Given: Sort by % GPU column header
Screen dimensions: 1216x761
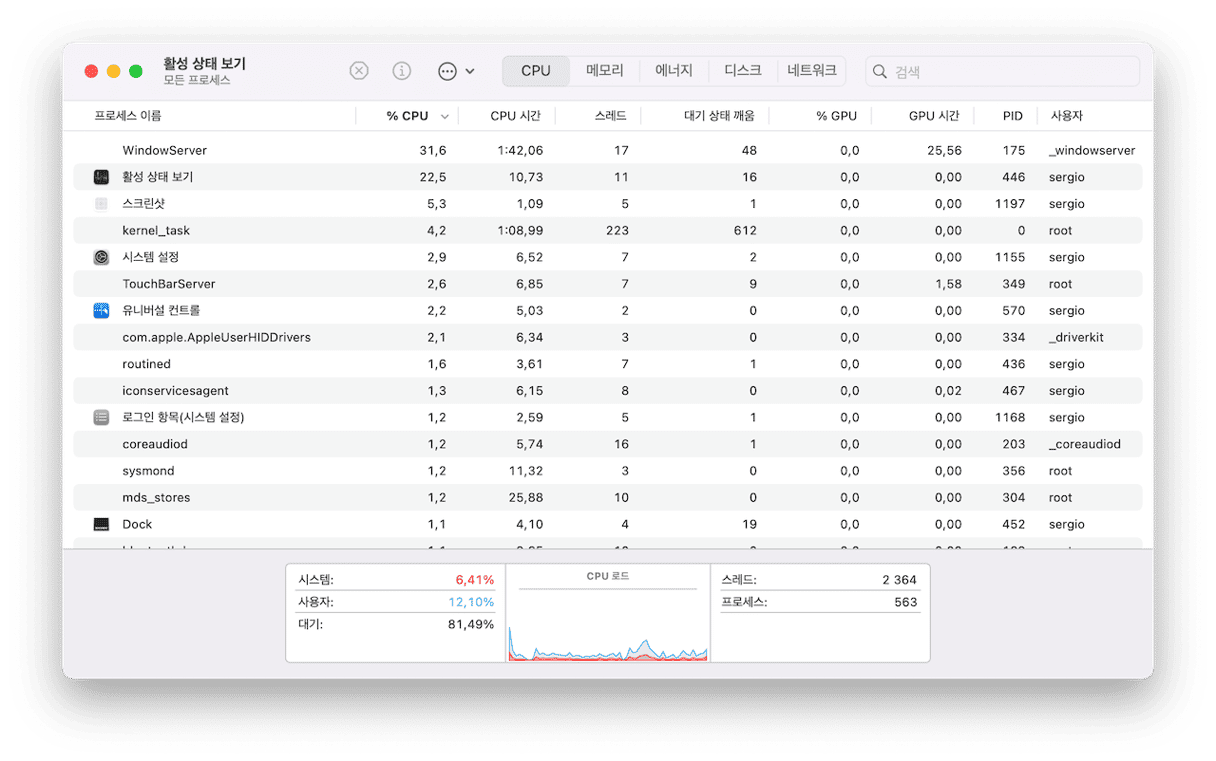Looking at the screenshot, I should [x=836, y=116].
